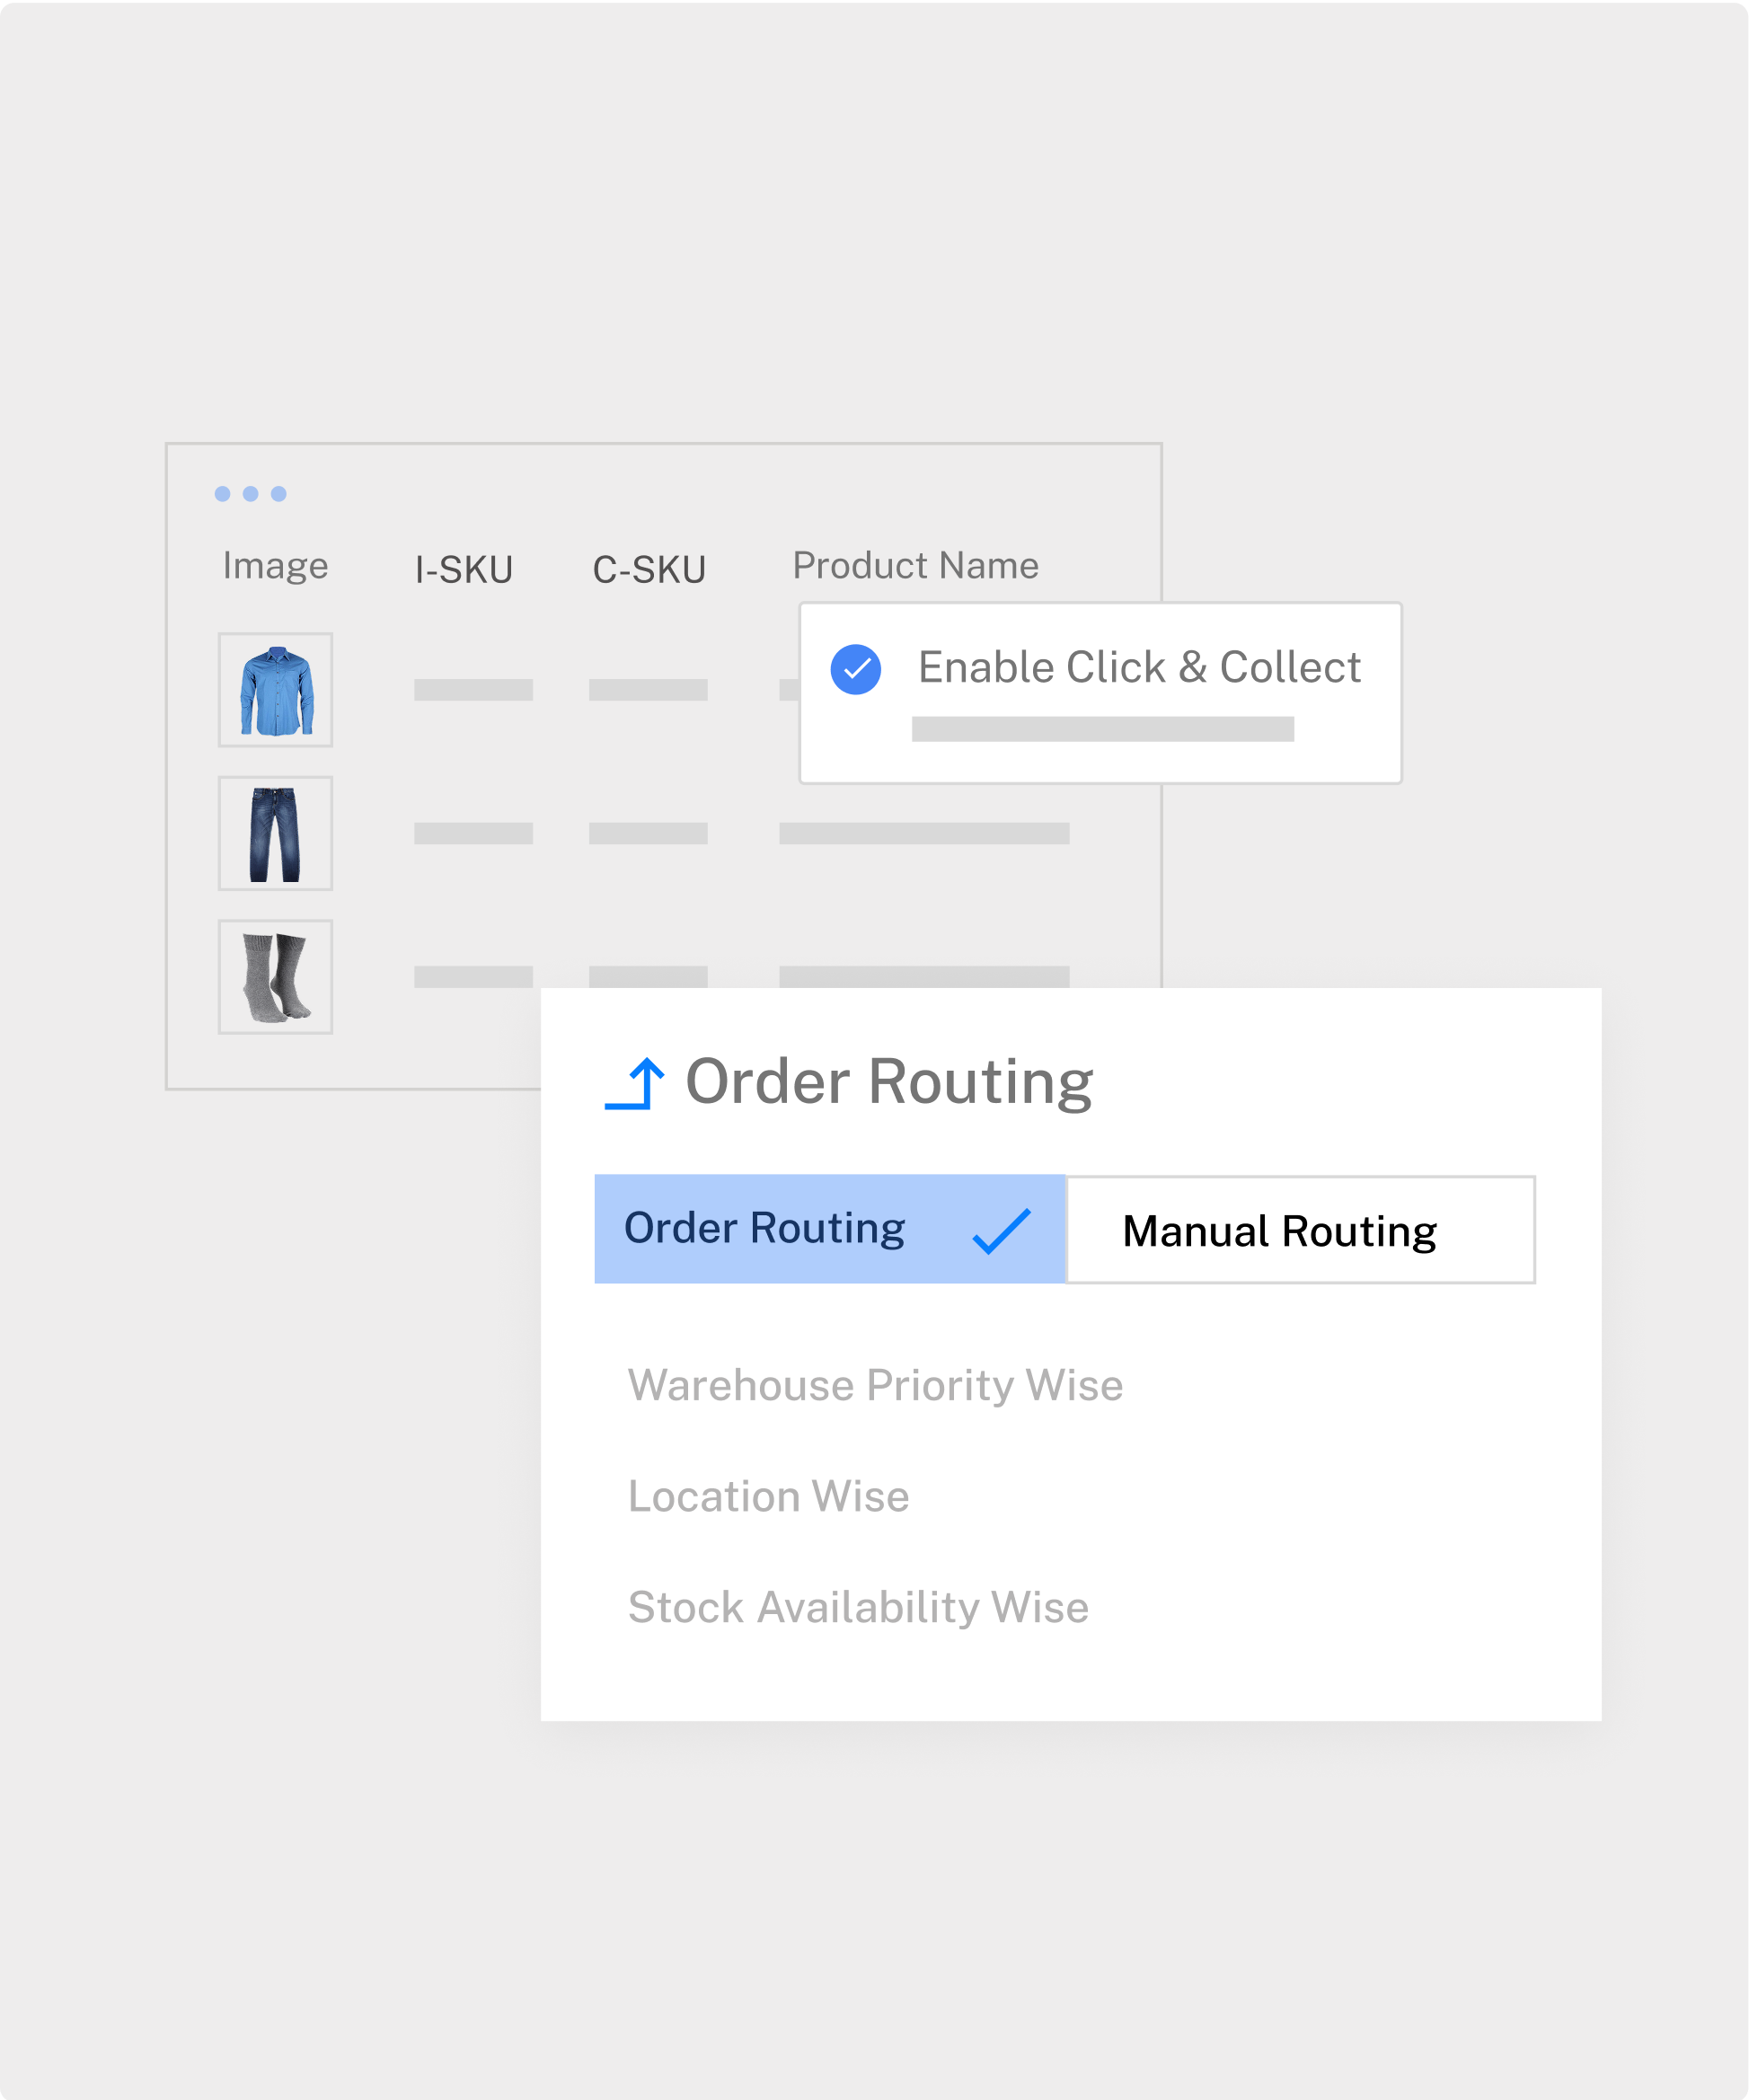The width and height of the screenshot is (1749, 2100).
Task: Click the shirt row I-SKU placeholder
Action: click(x=473, y=690)
